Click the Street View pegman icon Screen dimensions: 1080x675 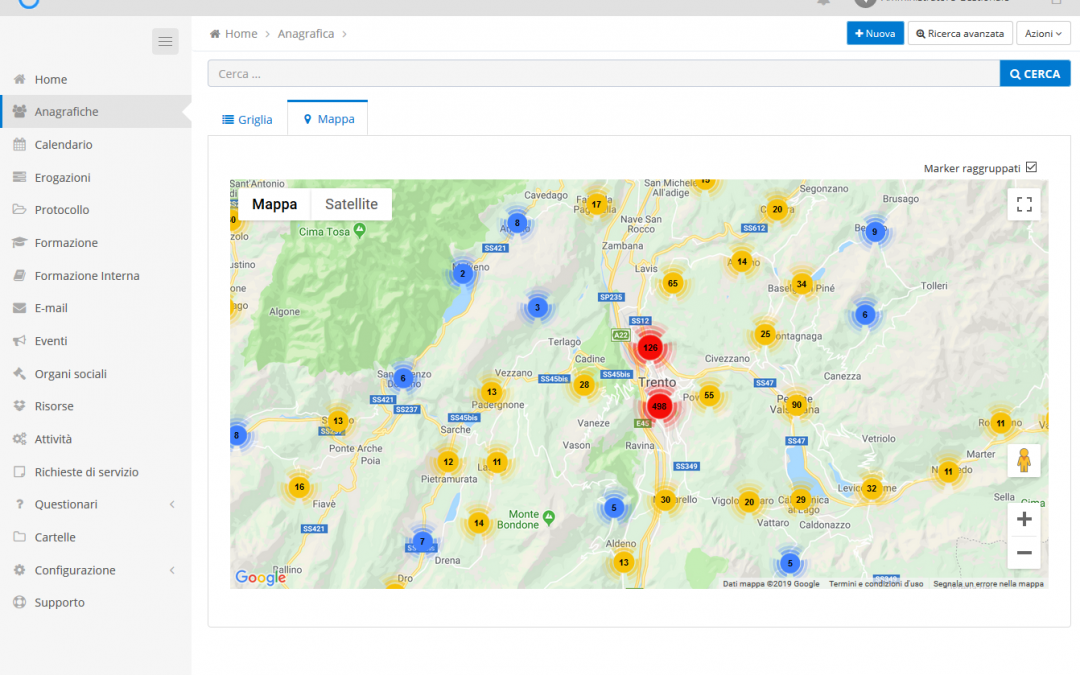point(1024,460)
